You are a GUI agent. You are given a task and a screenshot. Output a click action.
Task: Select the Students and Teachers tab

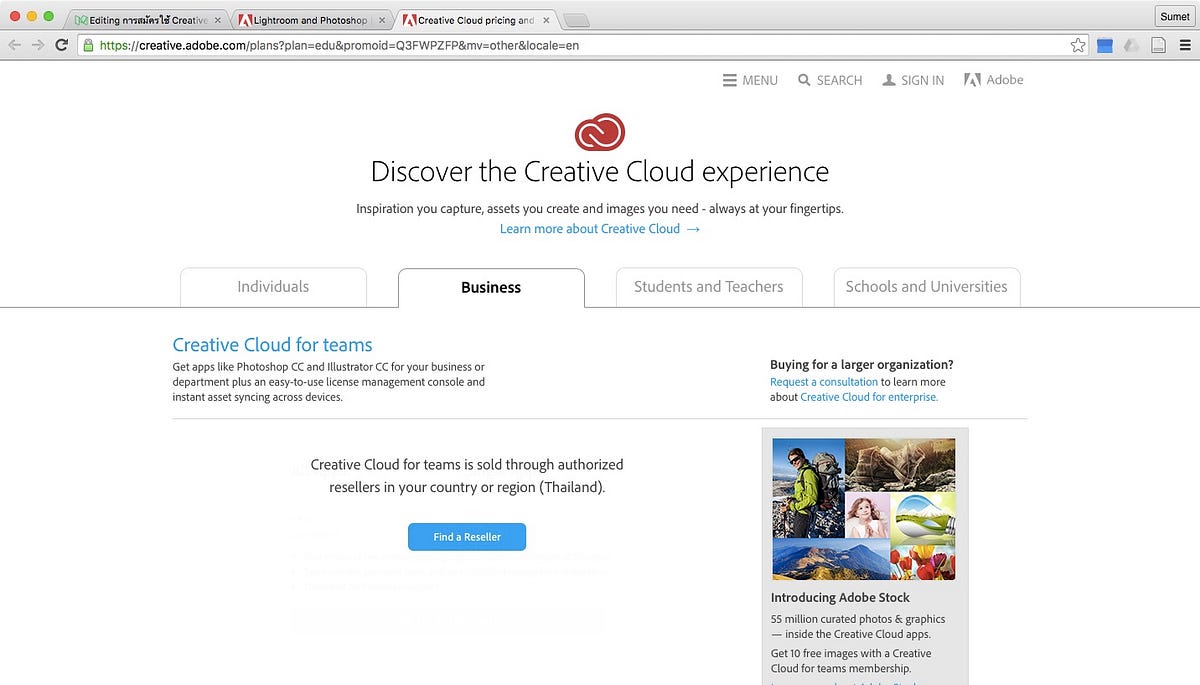click(x=709, y=287)
